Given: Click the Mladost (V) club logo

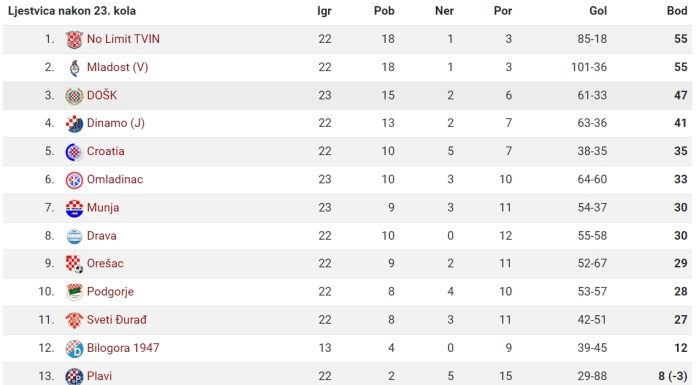Looking at the screenshot, I should click(x=74, y=67).
